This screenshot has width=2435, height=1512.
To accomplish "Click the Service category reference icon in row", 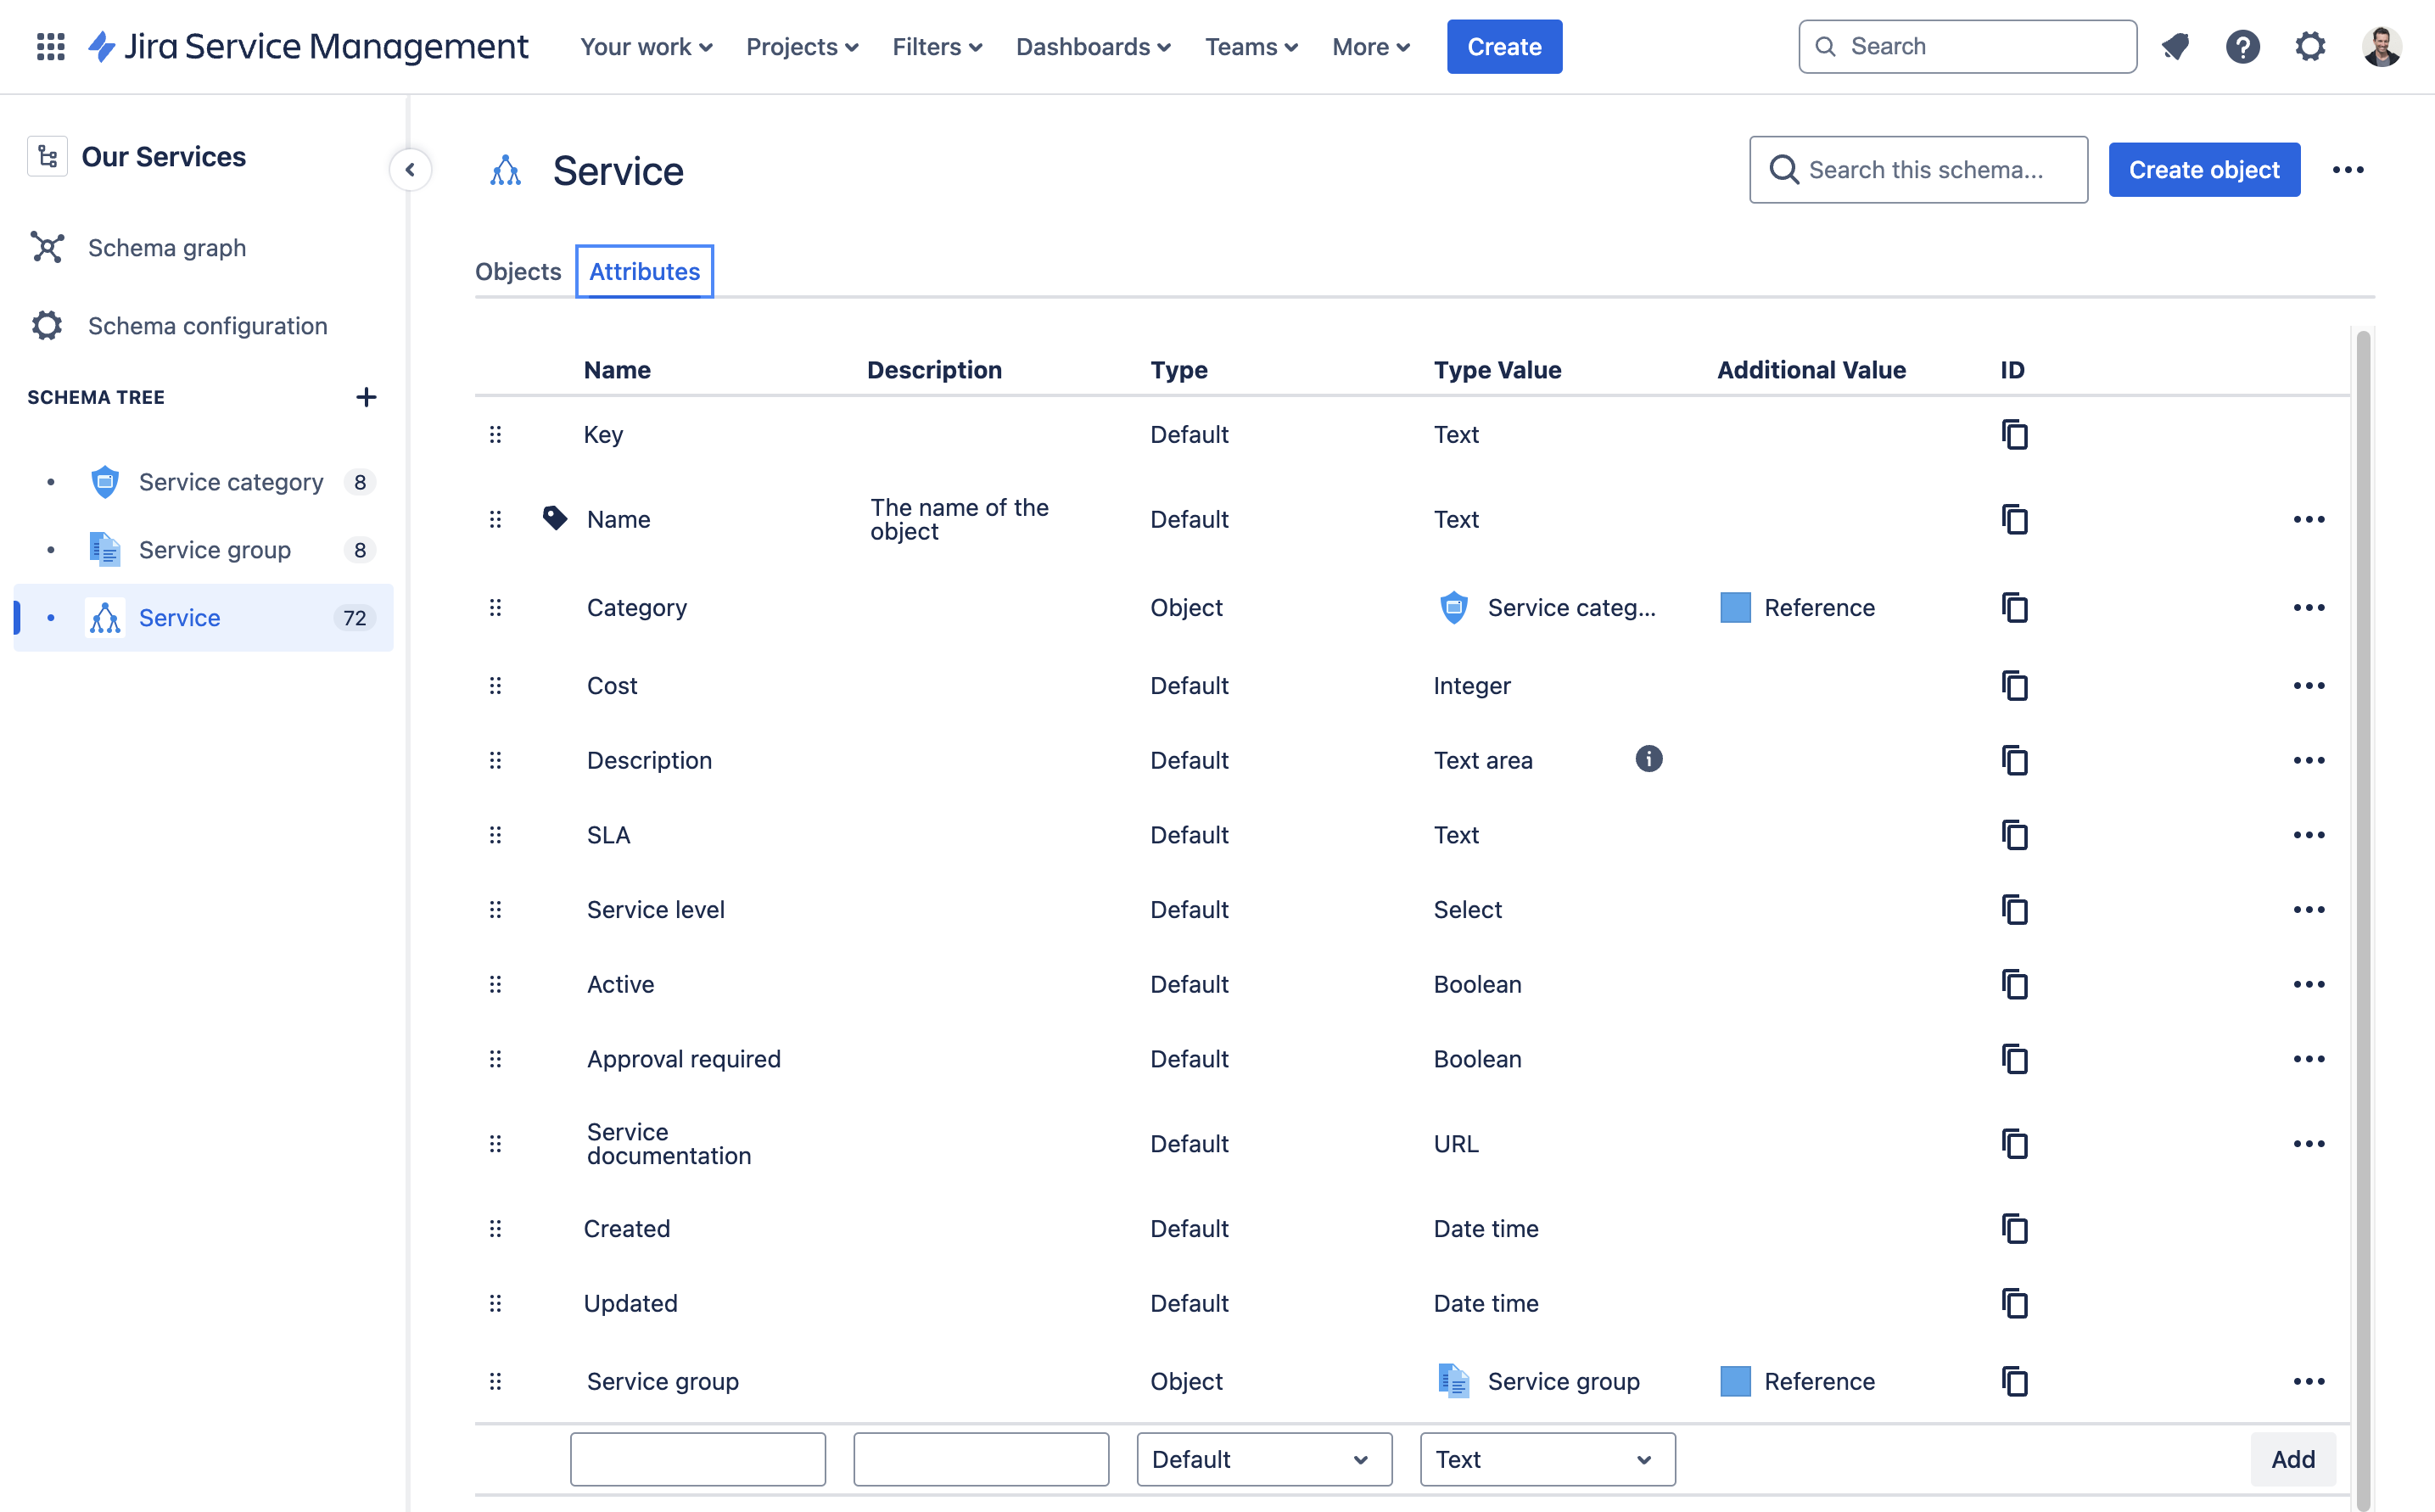I will [x=1454, y=606].
